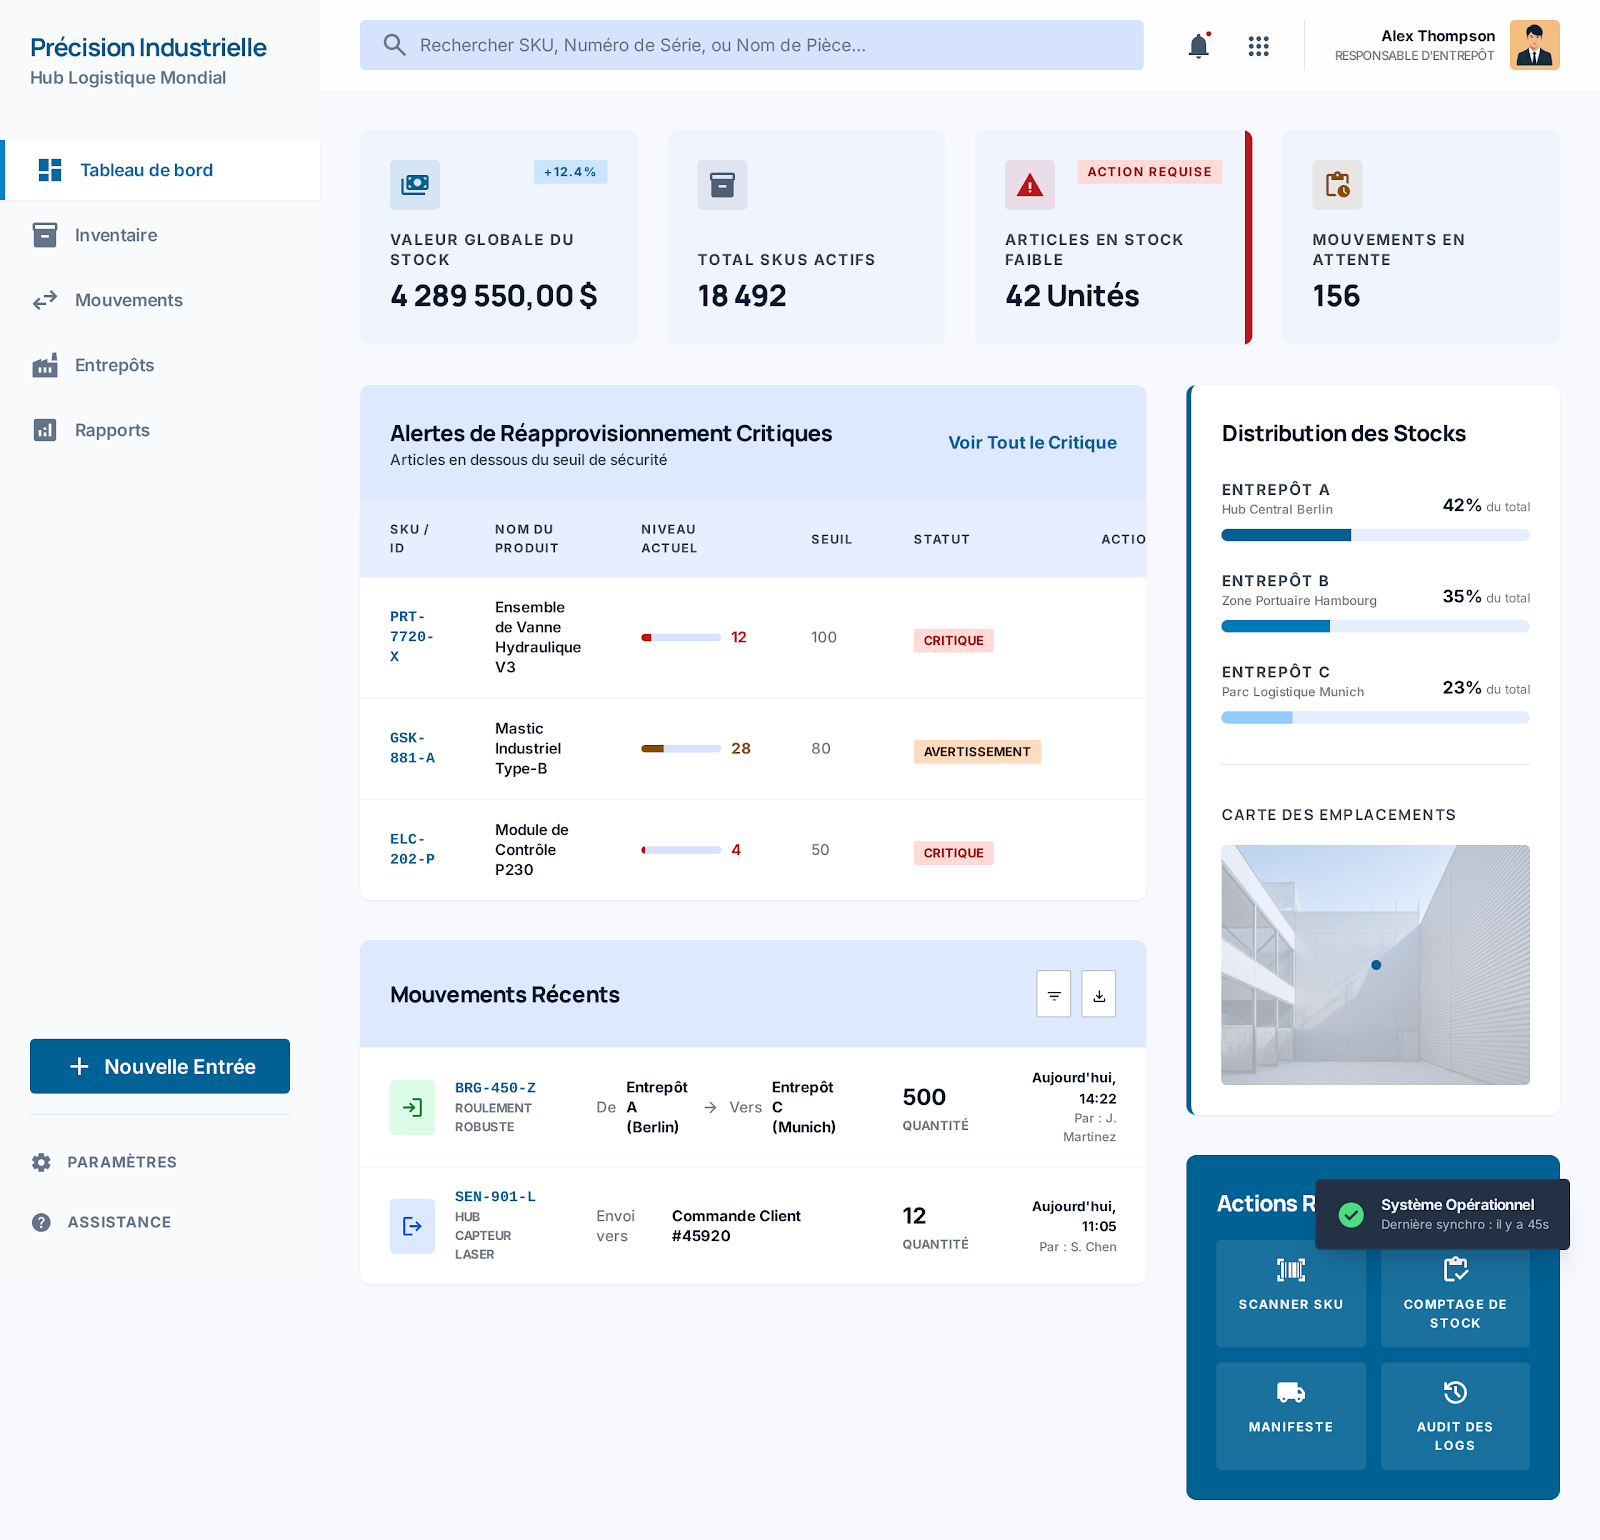Download the recent movements list
The width and height of the screenshot is (1600, 1540).
1098,994
